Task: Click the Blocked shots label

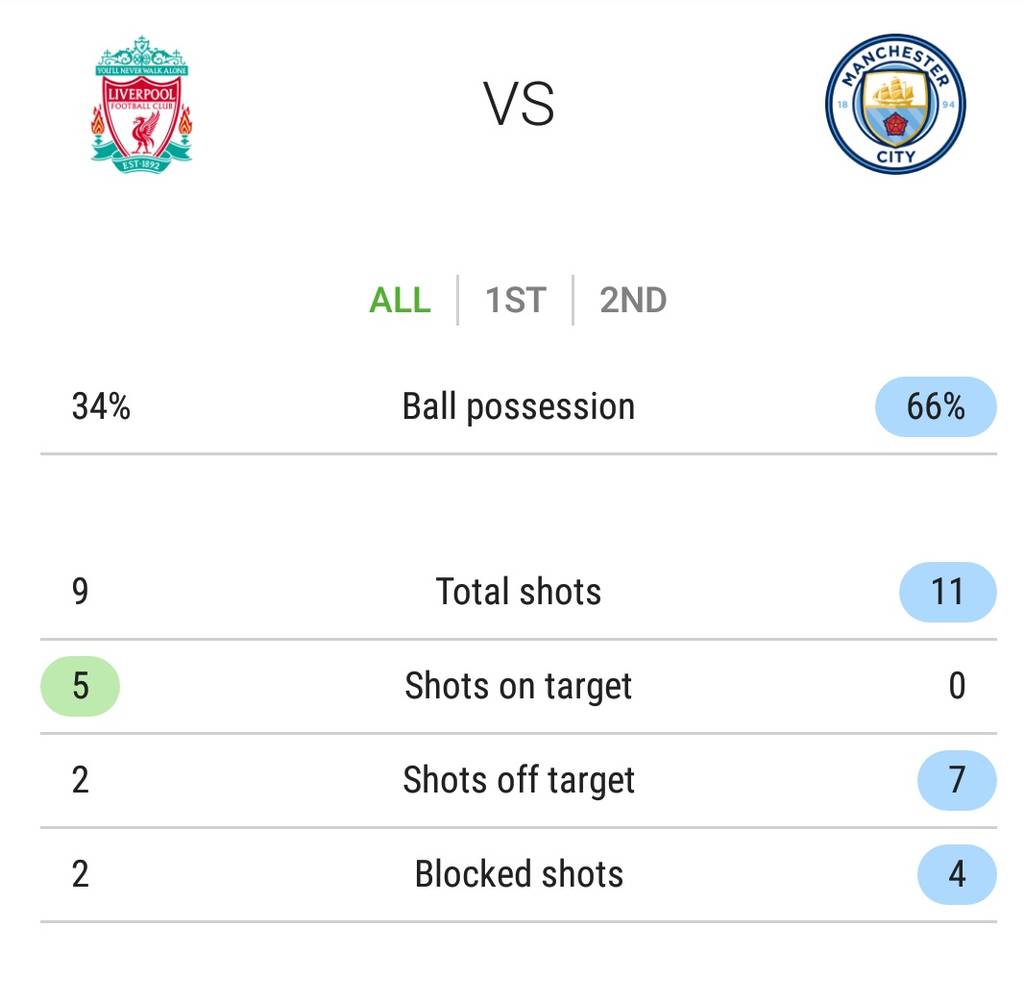Action: point(518,874)
